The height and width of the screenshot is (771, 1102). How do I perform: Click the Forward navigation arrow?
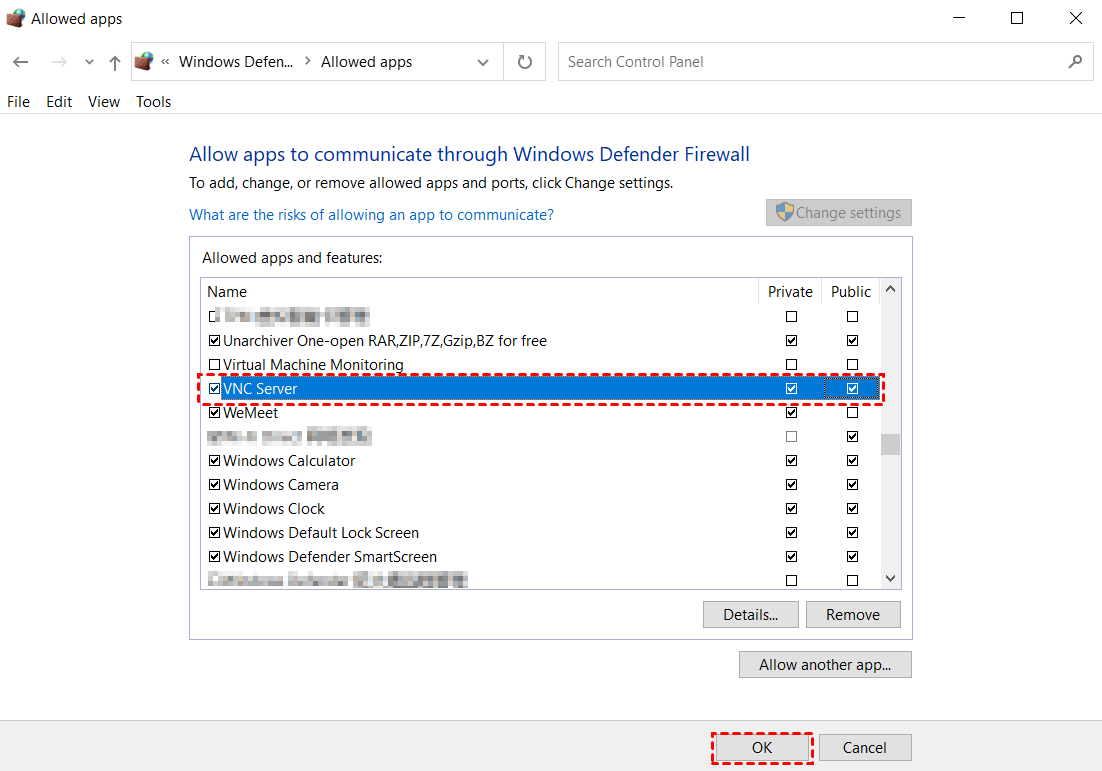click(x=60, y=62)
